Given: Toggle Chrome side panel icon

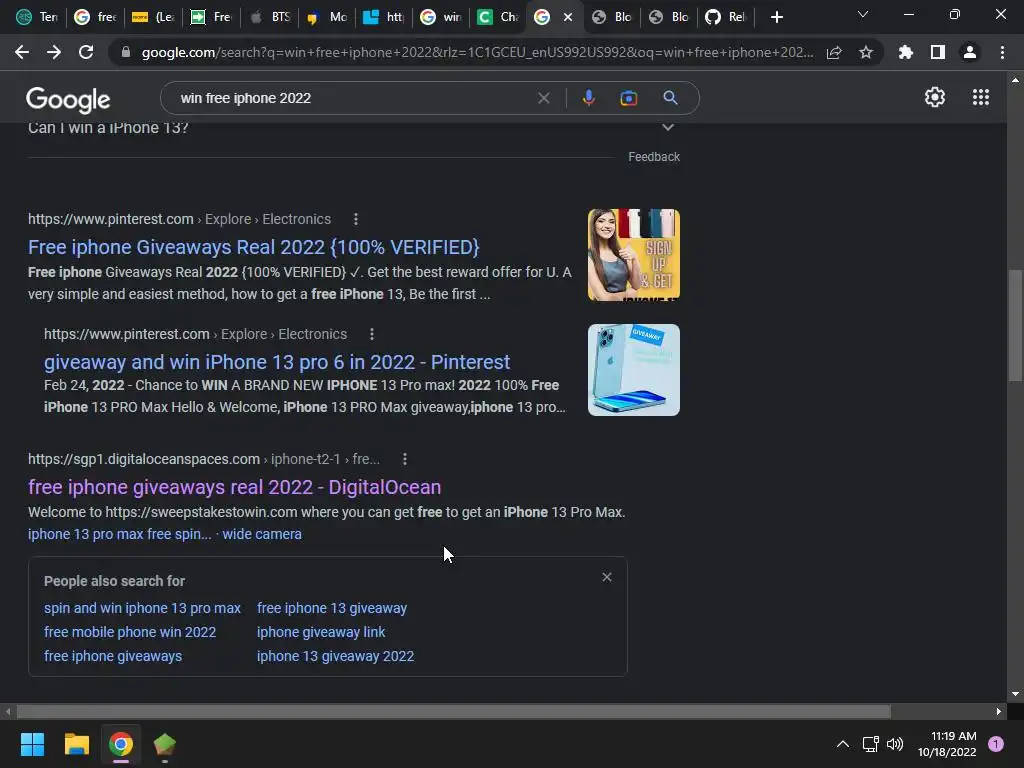Looking at the screenshot, I should (x=938, y=52).
